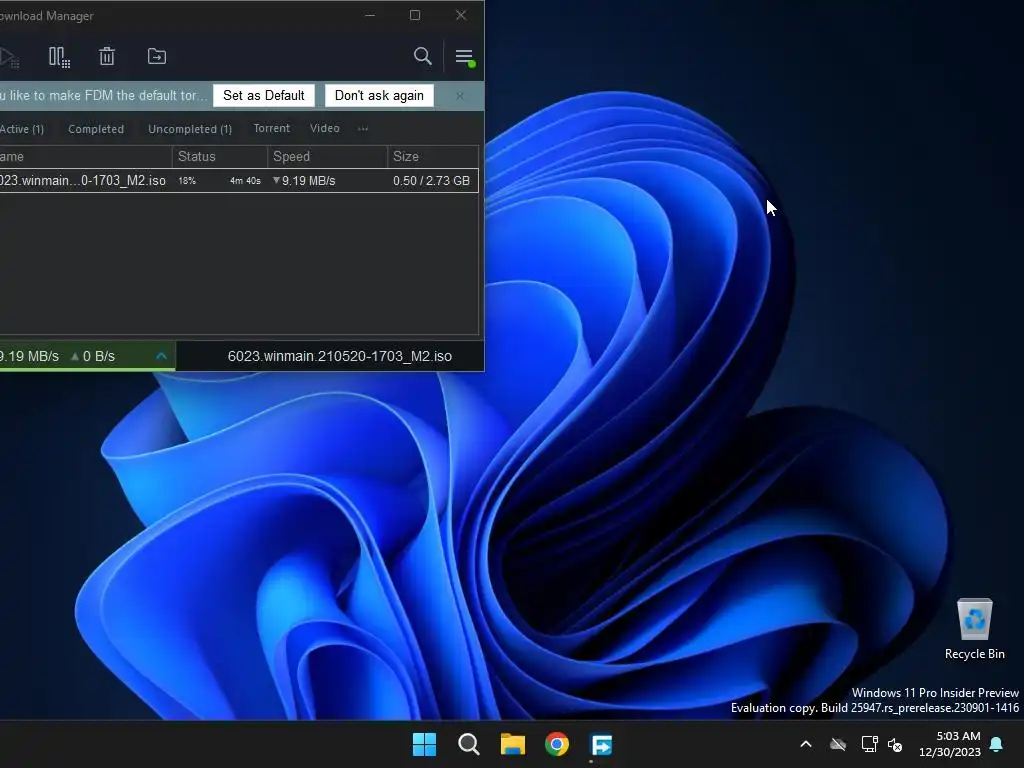The image size is (1024, 768).
Task: Sort downloads by Speed column header
Action: tap(327, 156)
